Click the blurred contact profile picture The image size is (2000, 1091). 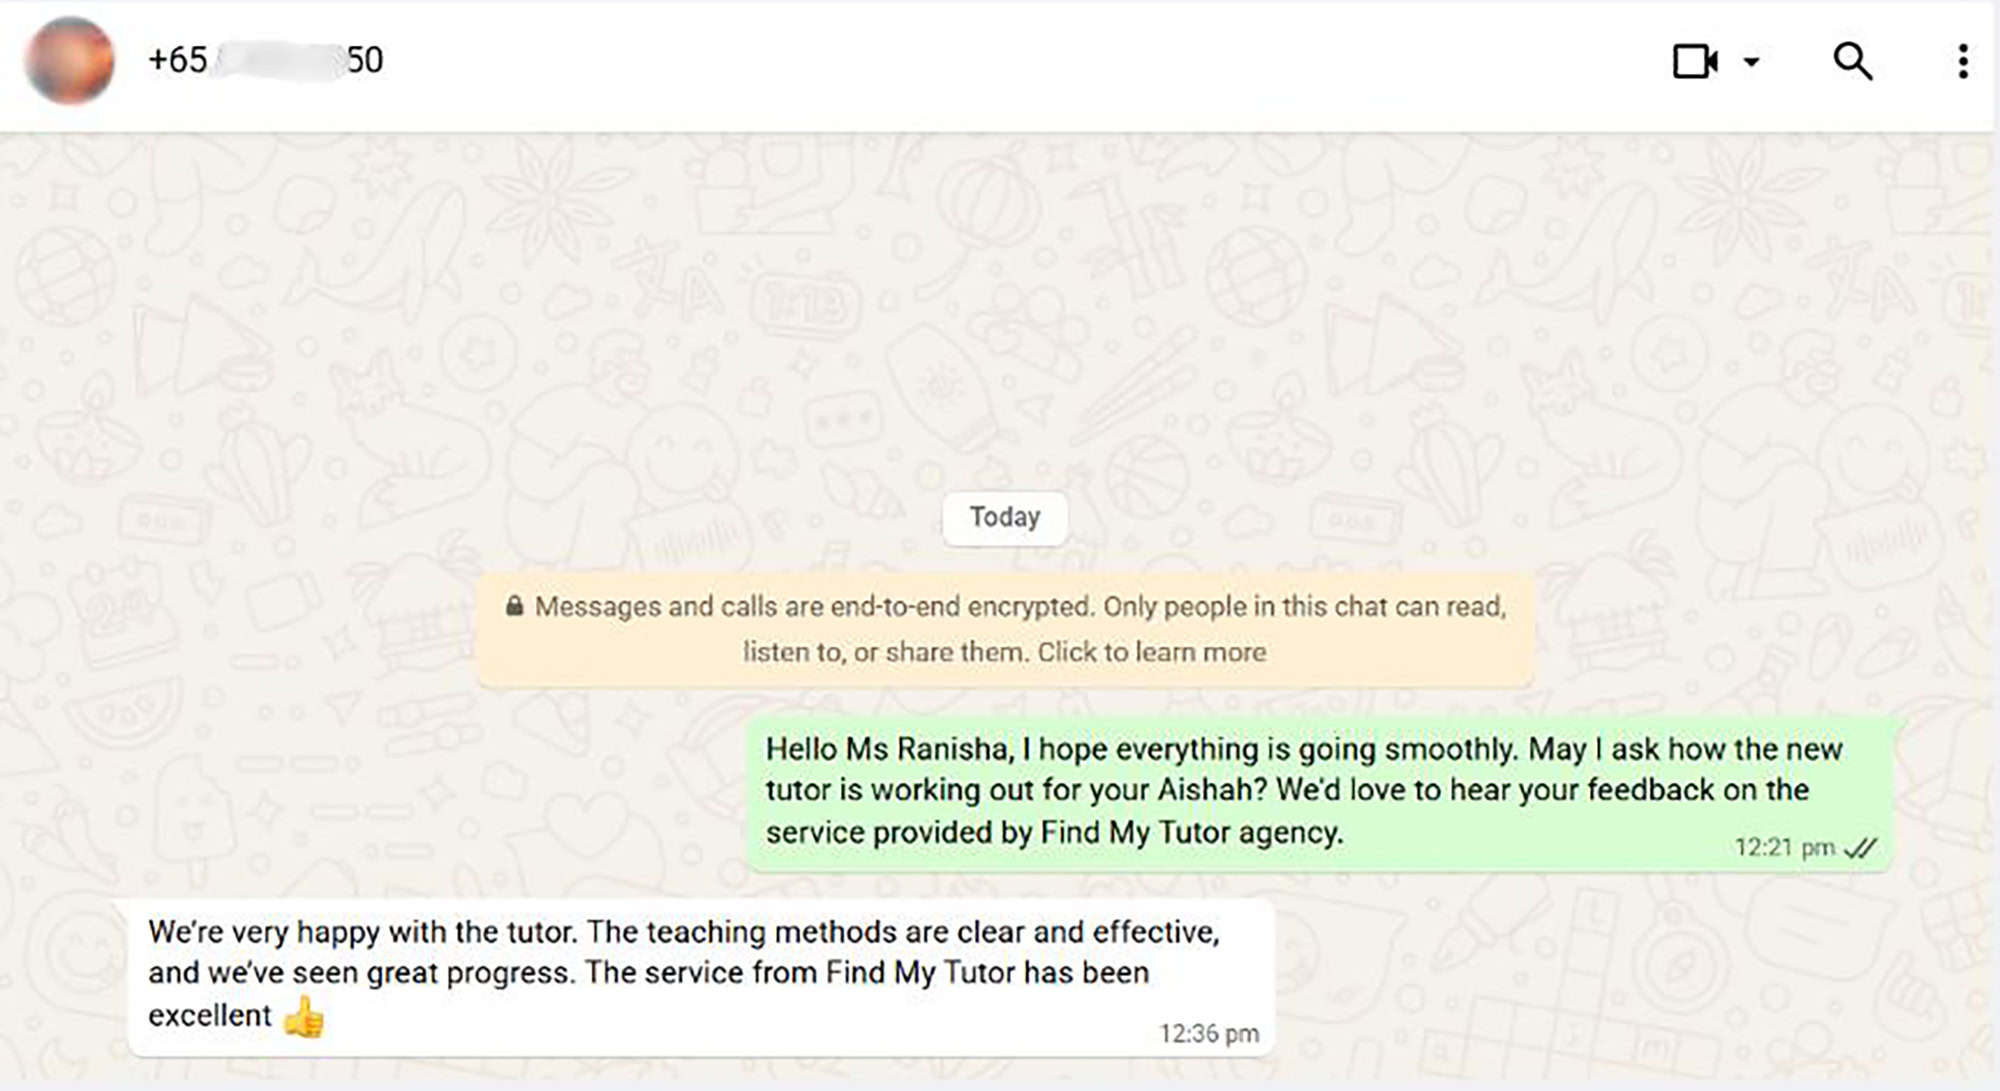tap(70, 60)
